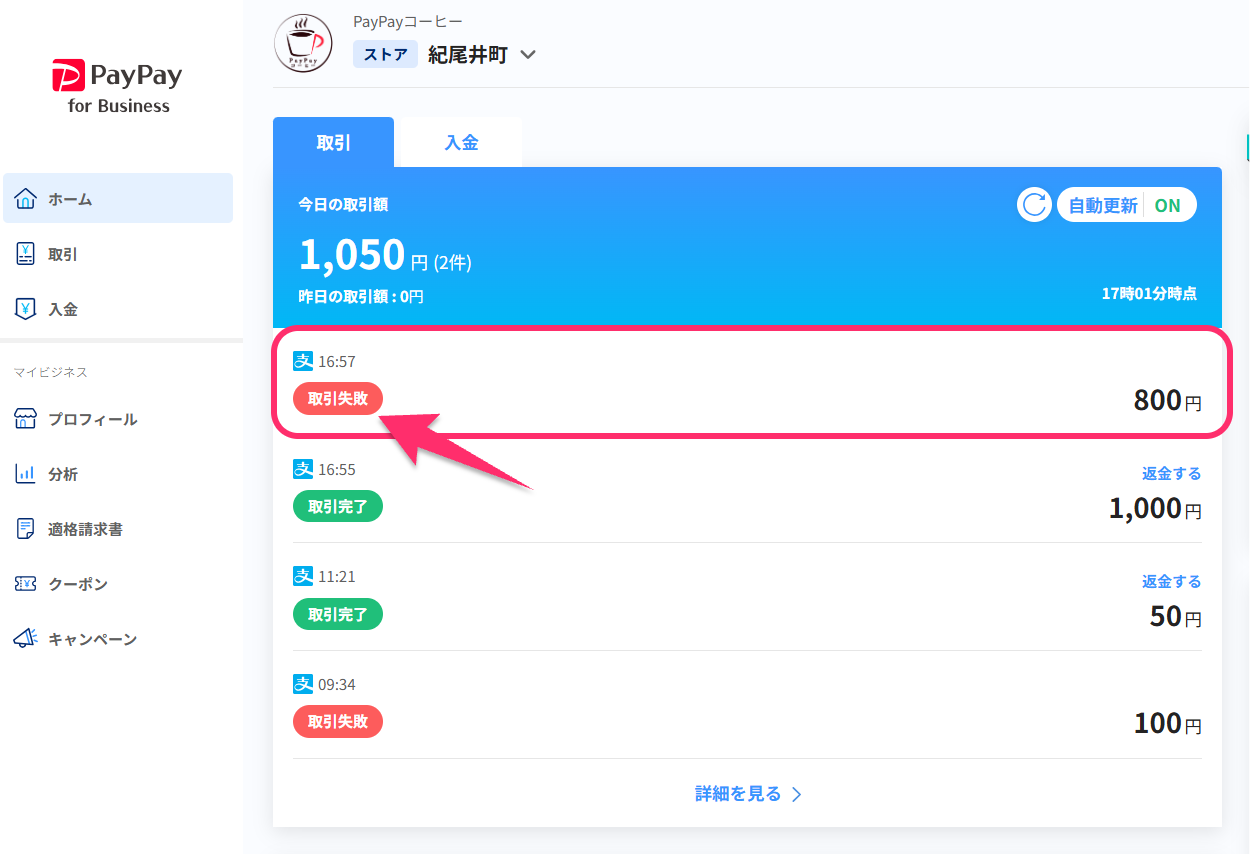Image resolution: width=1250 pixels, height=854 pixels.
Task: Click the マイビジネス section label
Action: pyautogui.click(x=51, y=372)
